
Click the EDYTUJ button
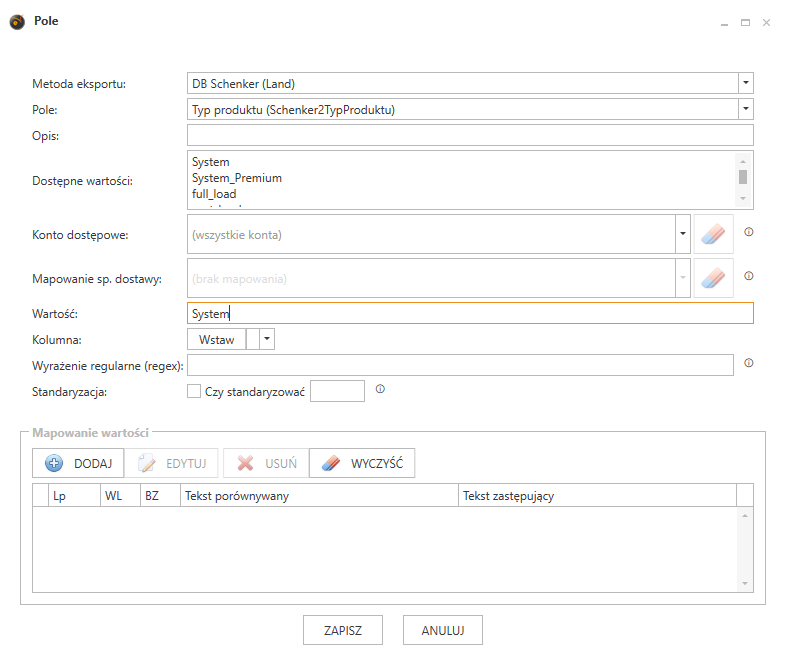pyautogui.click(x=172, y=463)
